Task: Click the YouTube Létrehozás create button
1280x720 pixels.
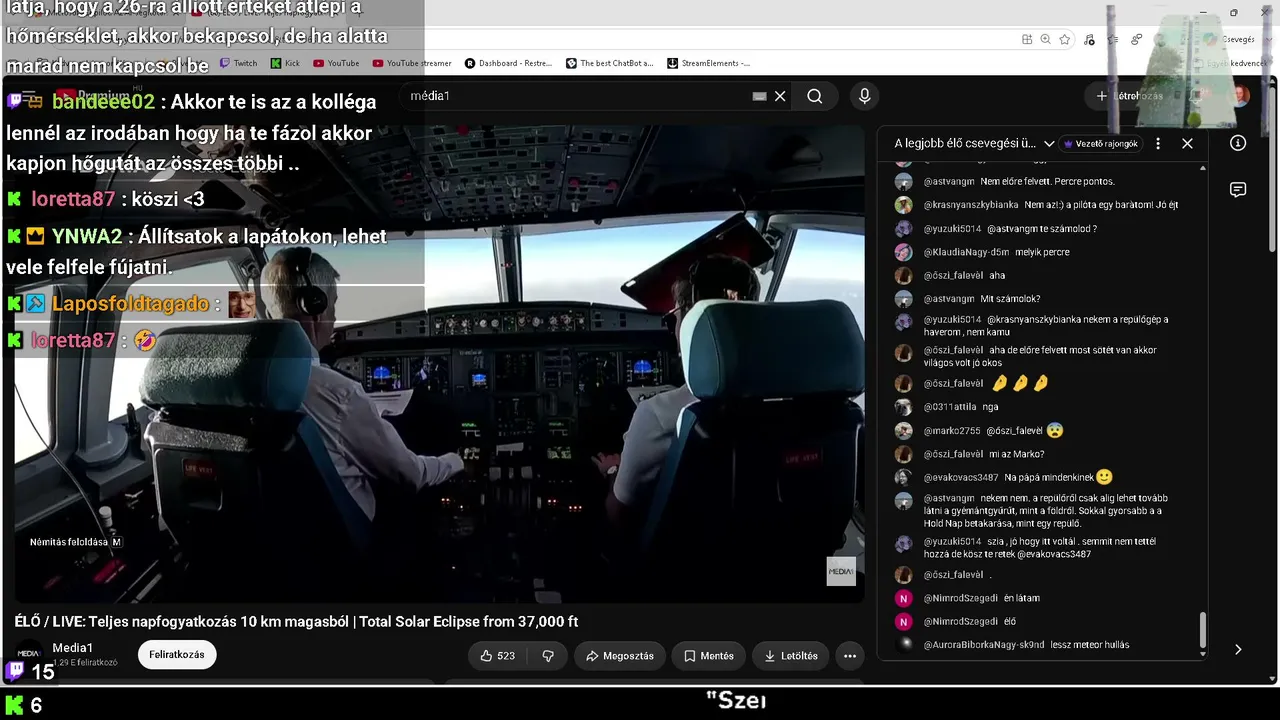Action: pyautogui.click(x=1129, y=96)
